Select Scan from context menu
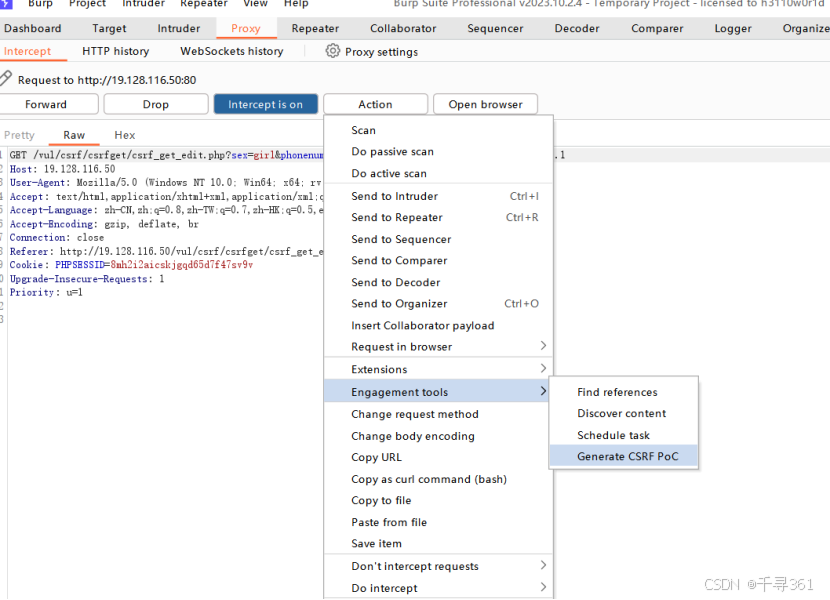Image resolution: width=830 pixels, height=600 pixels. coord(439,130)
